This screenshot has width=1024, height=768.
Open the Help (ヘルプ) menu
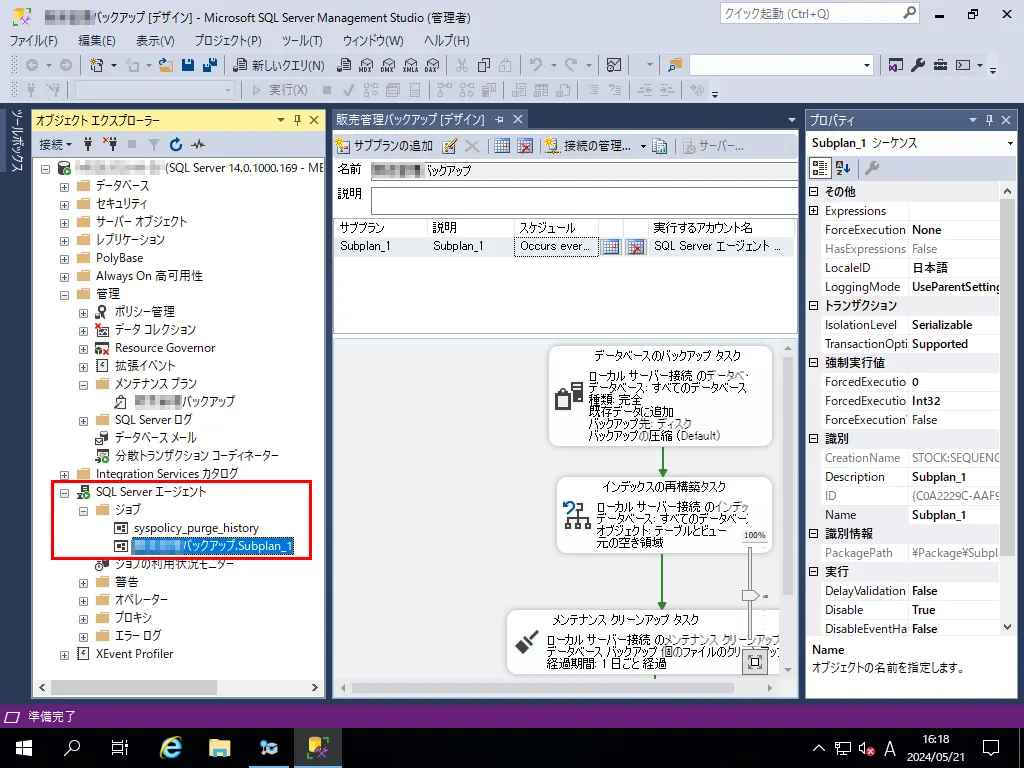(x=446, y=40)
